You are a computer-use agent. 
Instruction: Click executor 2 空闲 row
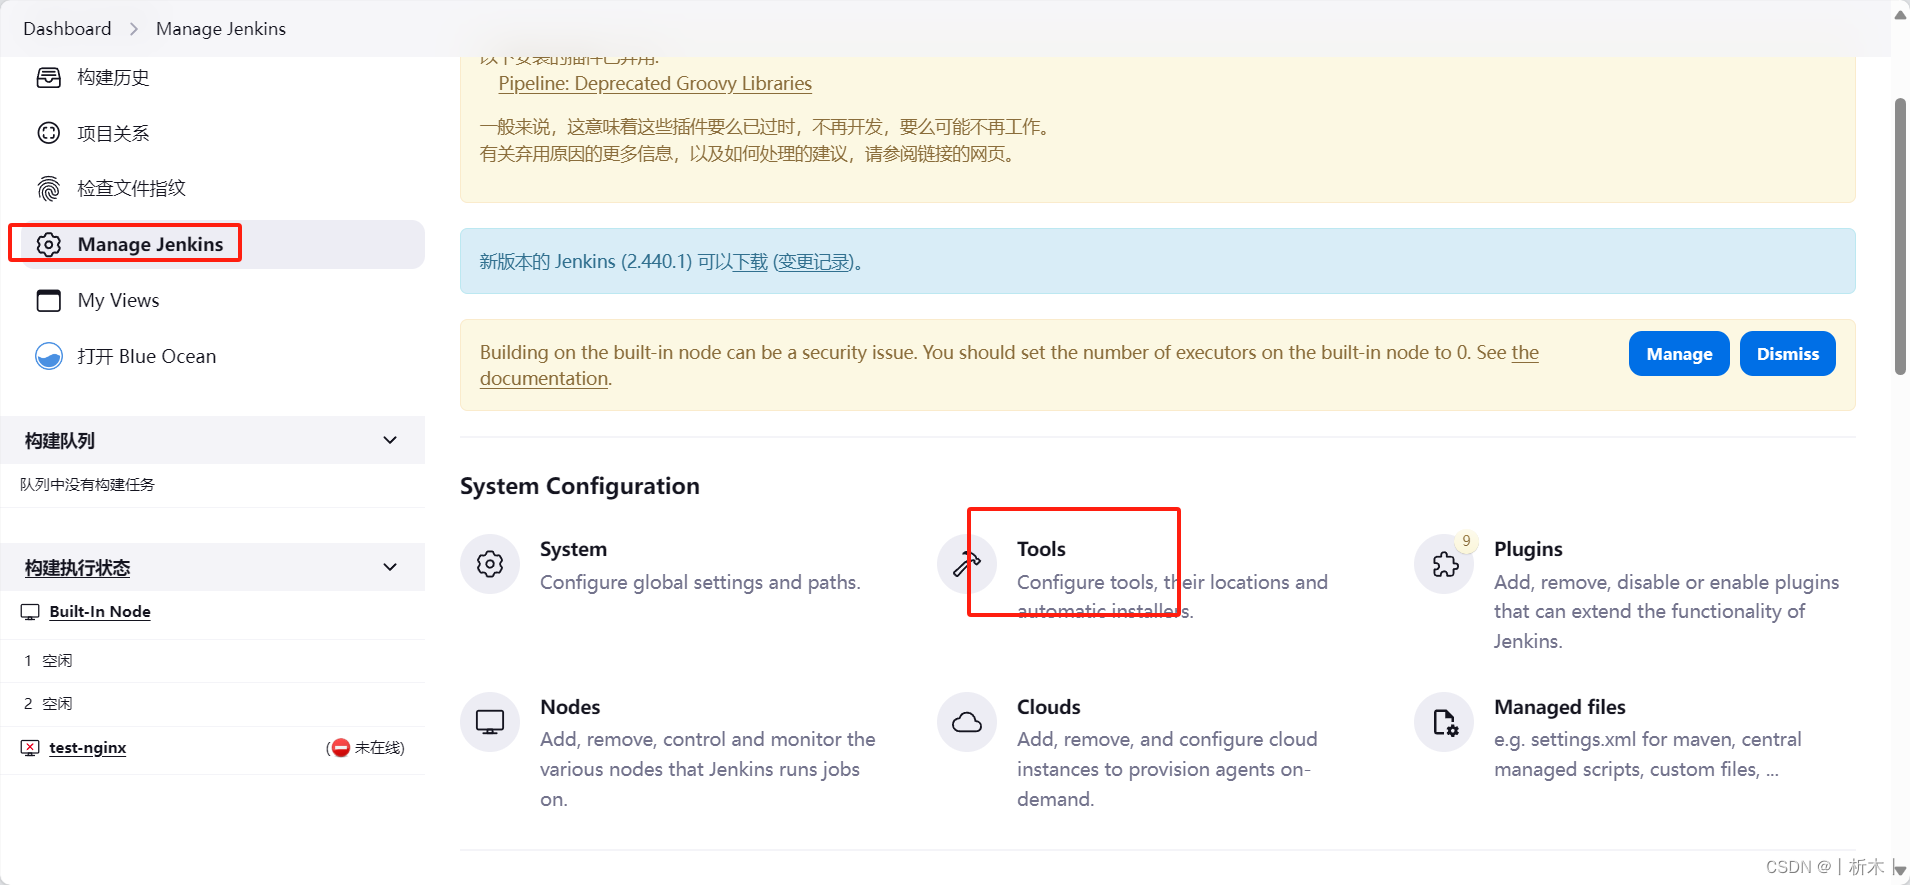click(x=212, y=704)
